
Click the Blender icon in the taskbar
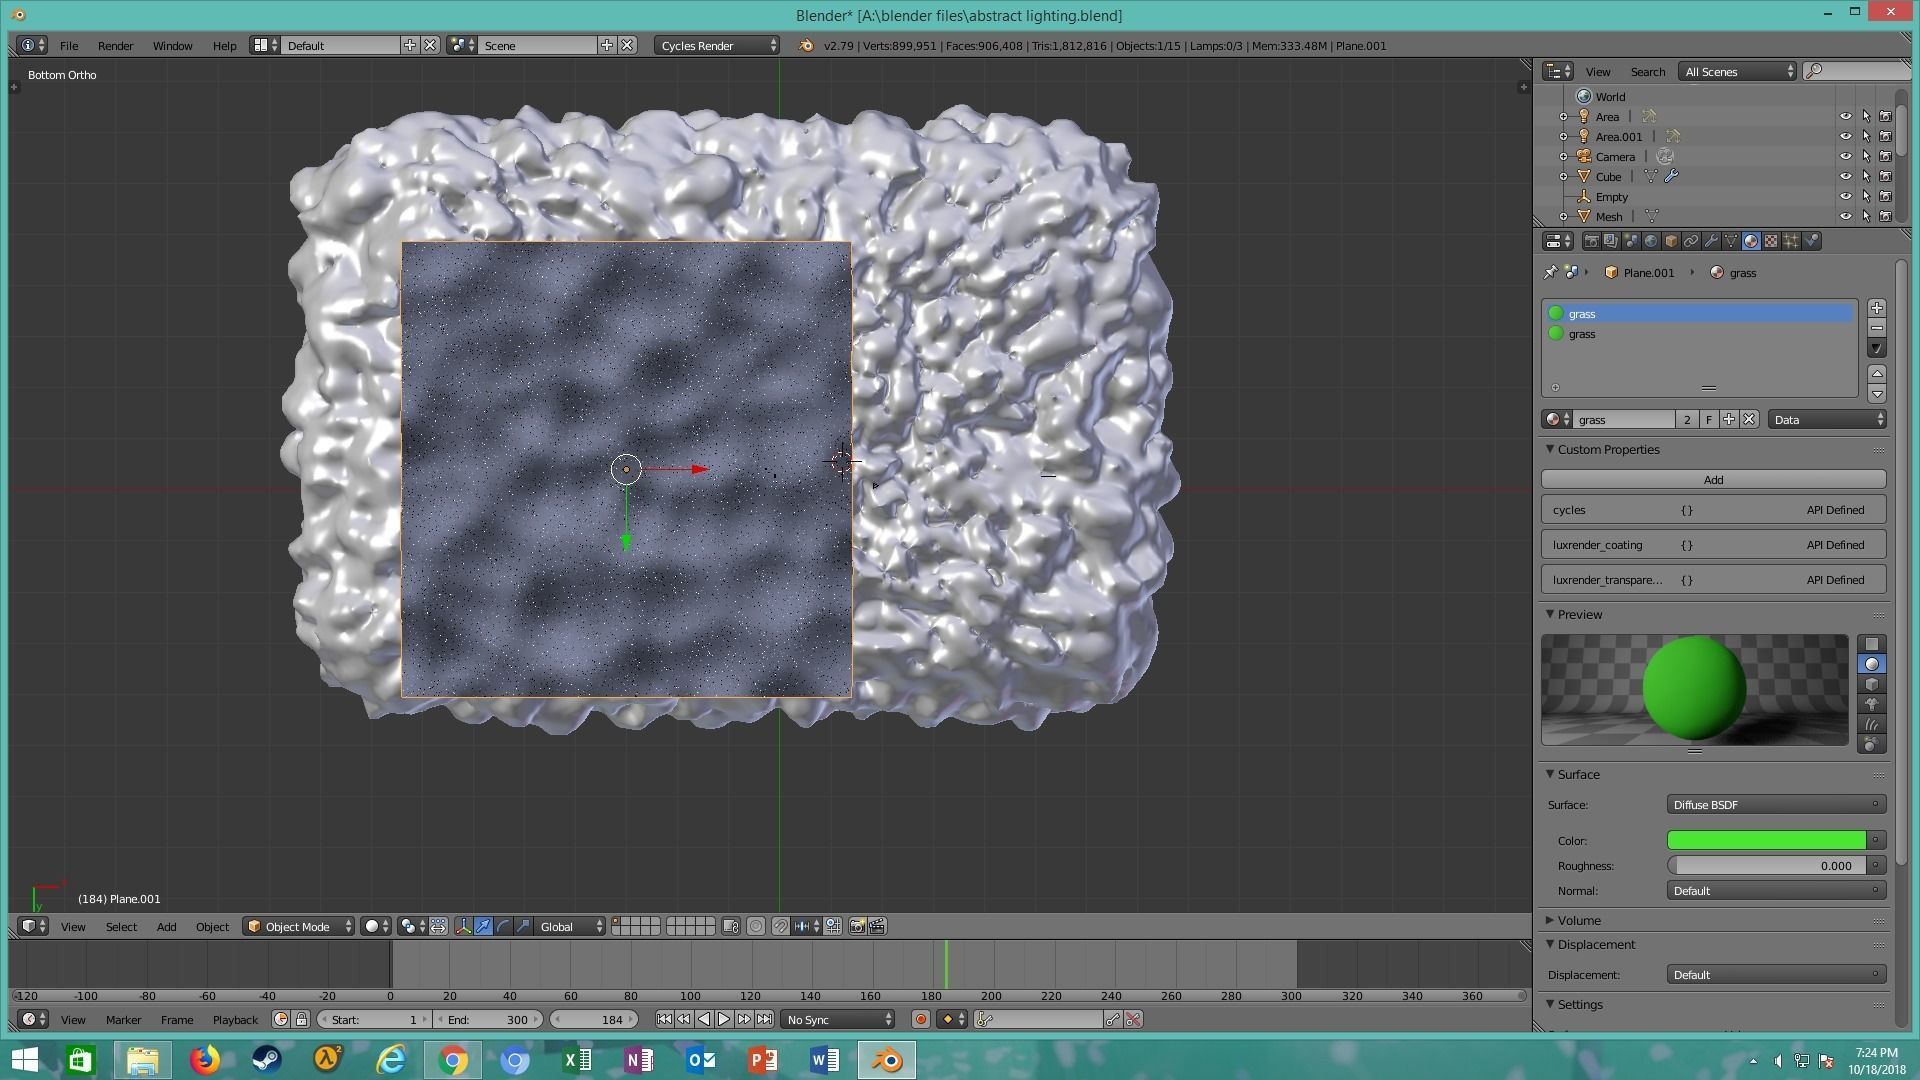(886, 1060)
